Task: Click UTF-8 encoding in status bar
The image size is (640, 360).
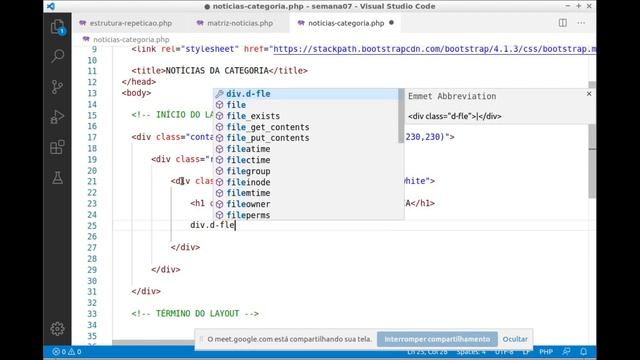Action: pos(504,351)
